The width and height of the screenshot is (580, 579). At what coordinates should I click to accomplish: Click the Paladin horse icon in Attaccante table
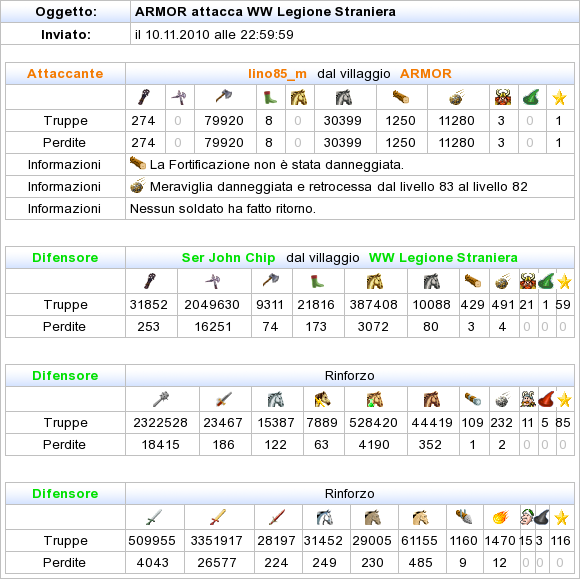click(x=299, y=97)
